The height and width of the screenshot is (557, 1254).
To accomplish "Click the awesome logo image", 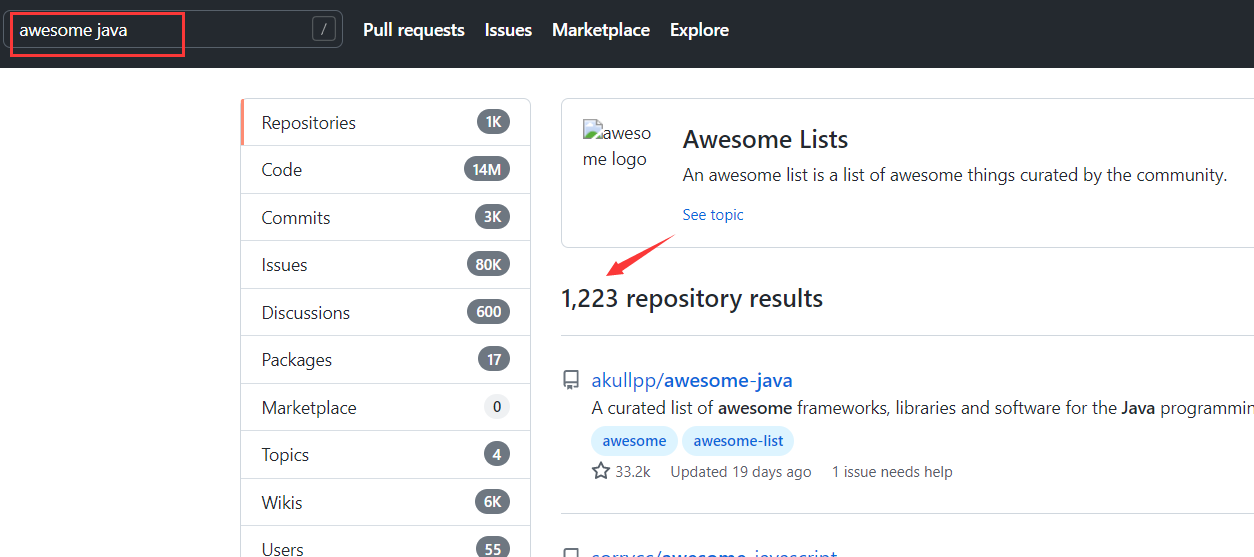I will coord(617,146).
